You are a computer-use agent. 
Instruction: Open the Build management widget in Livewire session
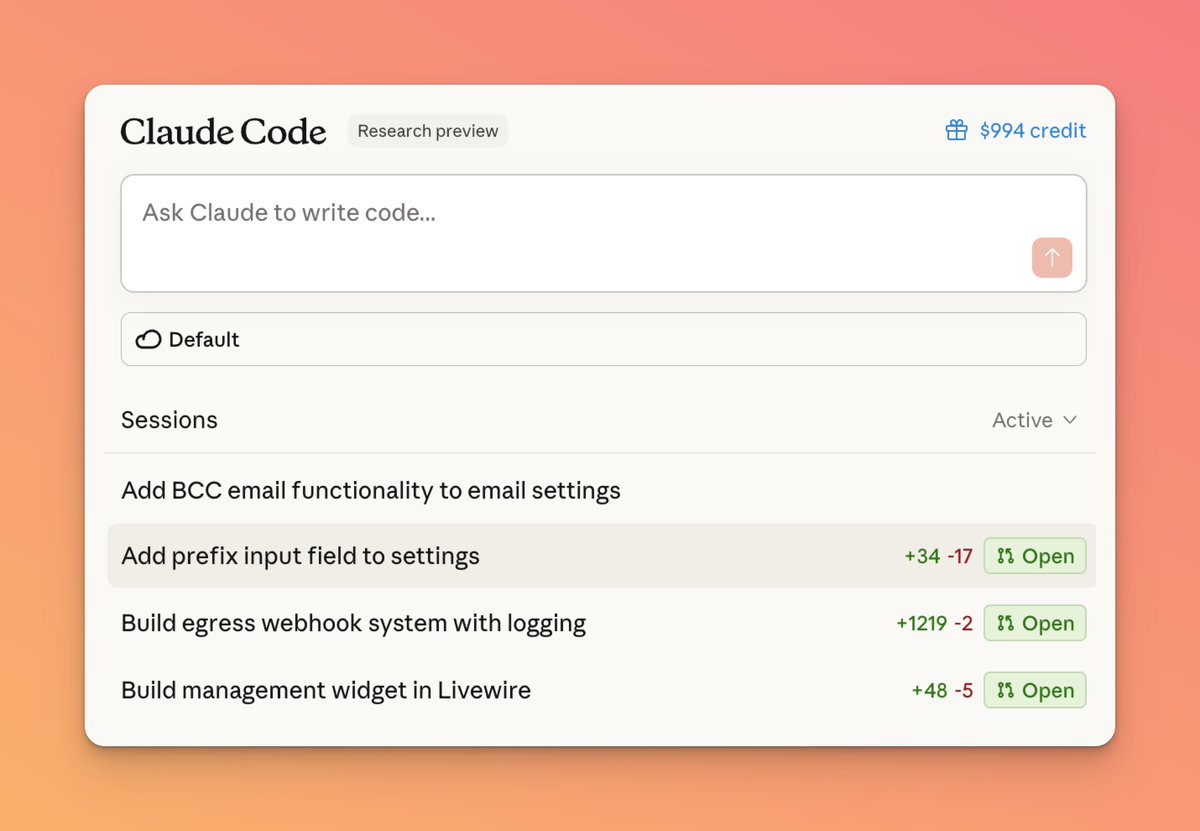(600, 690)
